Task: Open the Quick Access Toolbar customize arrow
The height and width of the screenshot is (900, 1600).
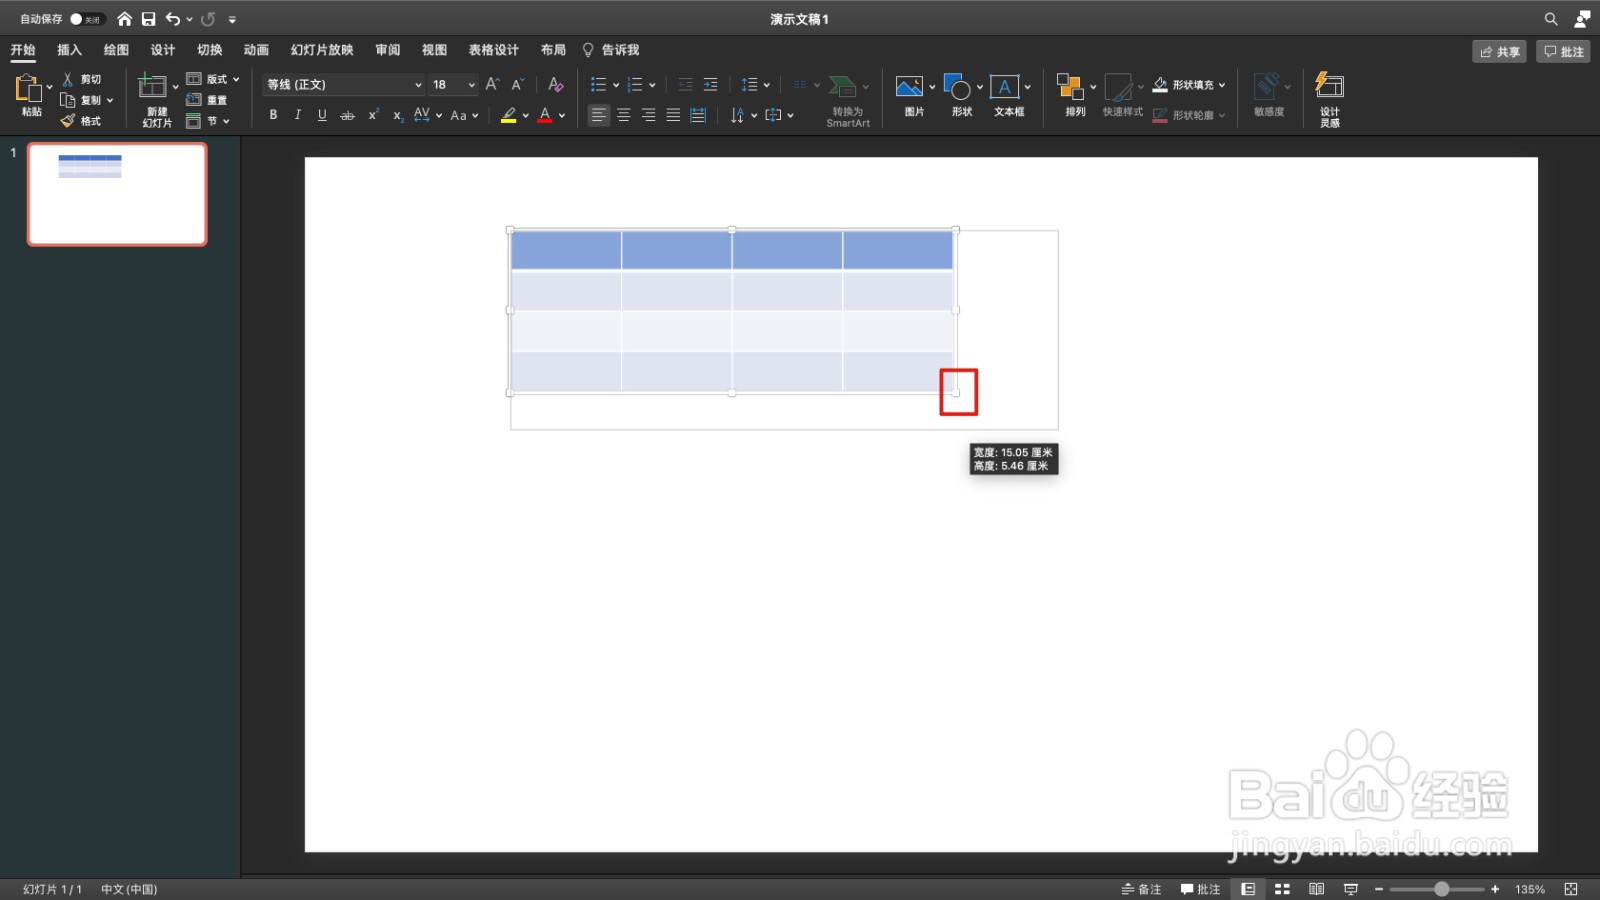Action: (x=232, y=19)
